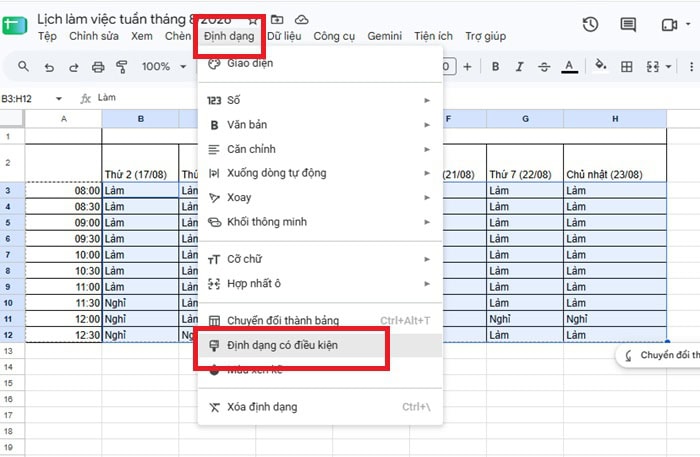Toggle bold formatting
This screenshot has width=700, height=457.
tap(495, 66)
